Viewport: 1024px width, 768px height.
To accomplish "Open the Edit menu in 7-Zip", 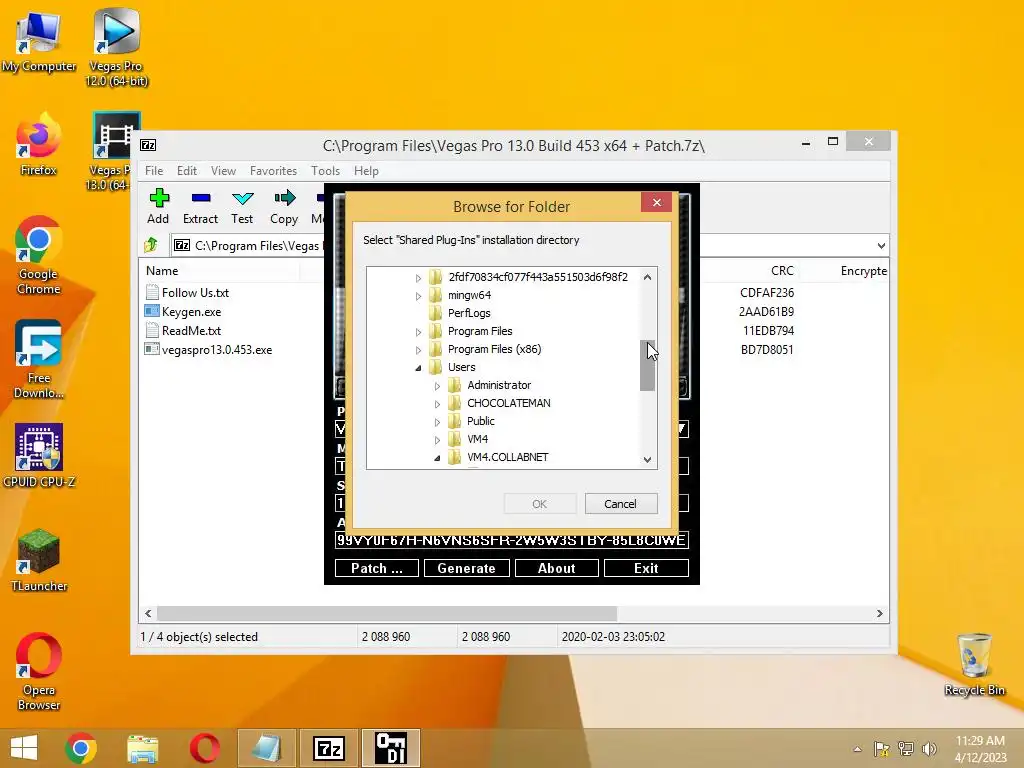I will (x=187, y=170).
